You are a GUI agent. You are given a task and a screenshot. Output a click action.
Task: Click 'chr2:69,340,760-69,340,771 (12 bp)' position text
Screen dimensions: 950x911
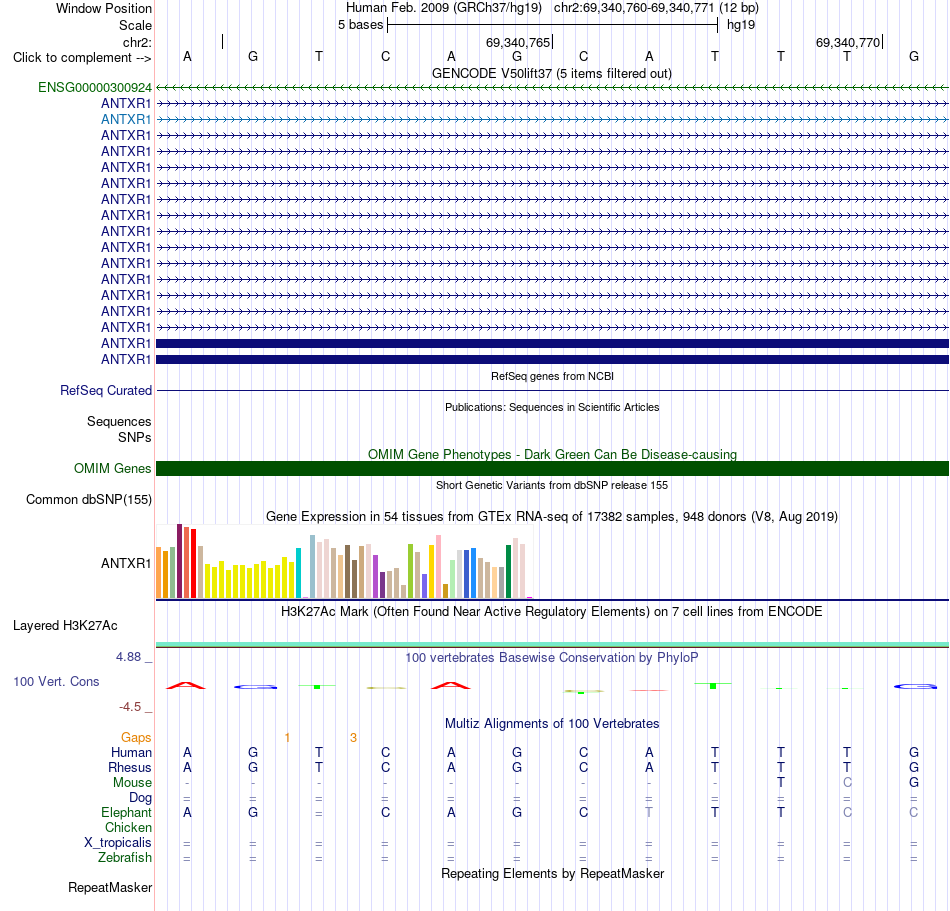pos(656,8)
